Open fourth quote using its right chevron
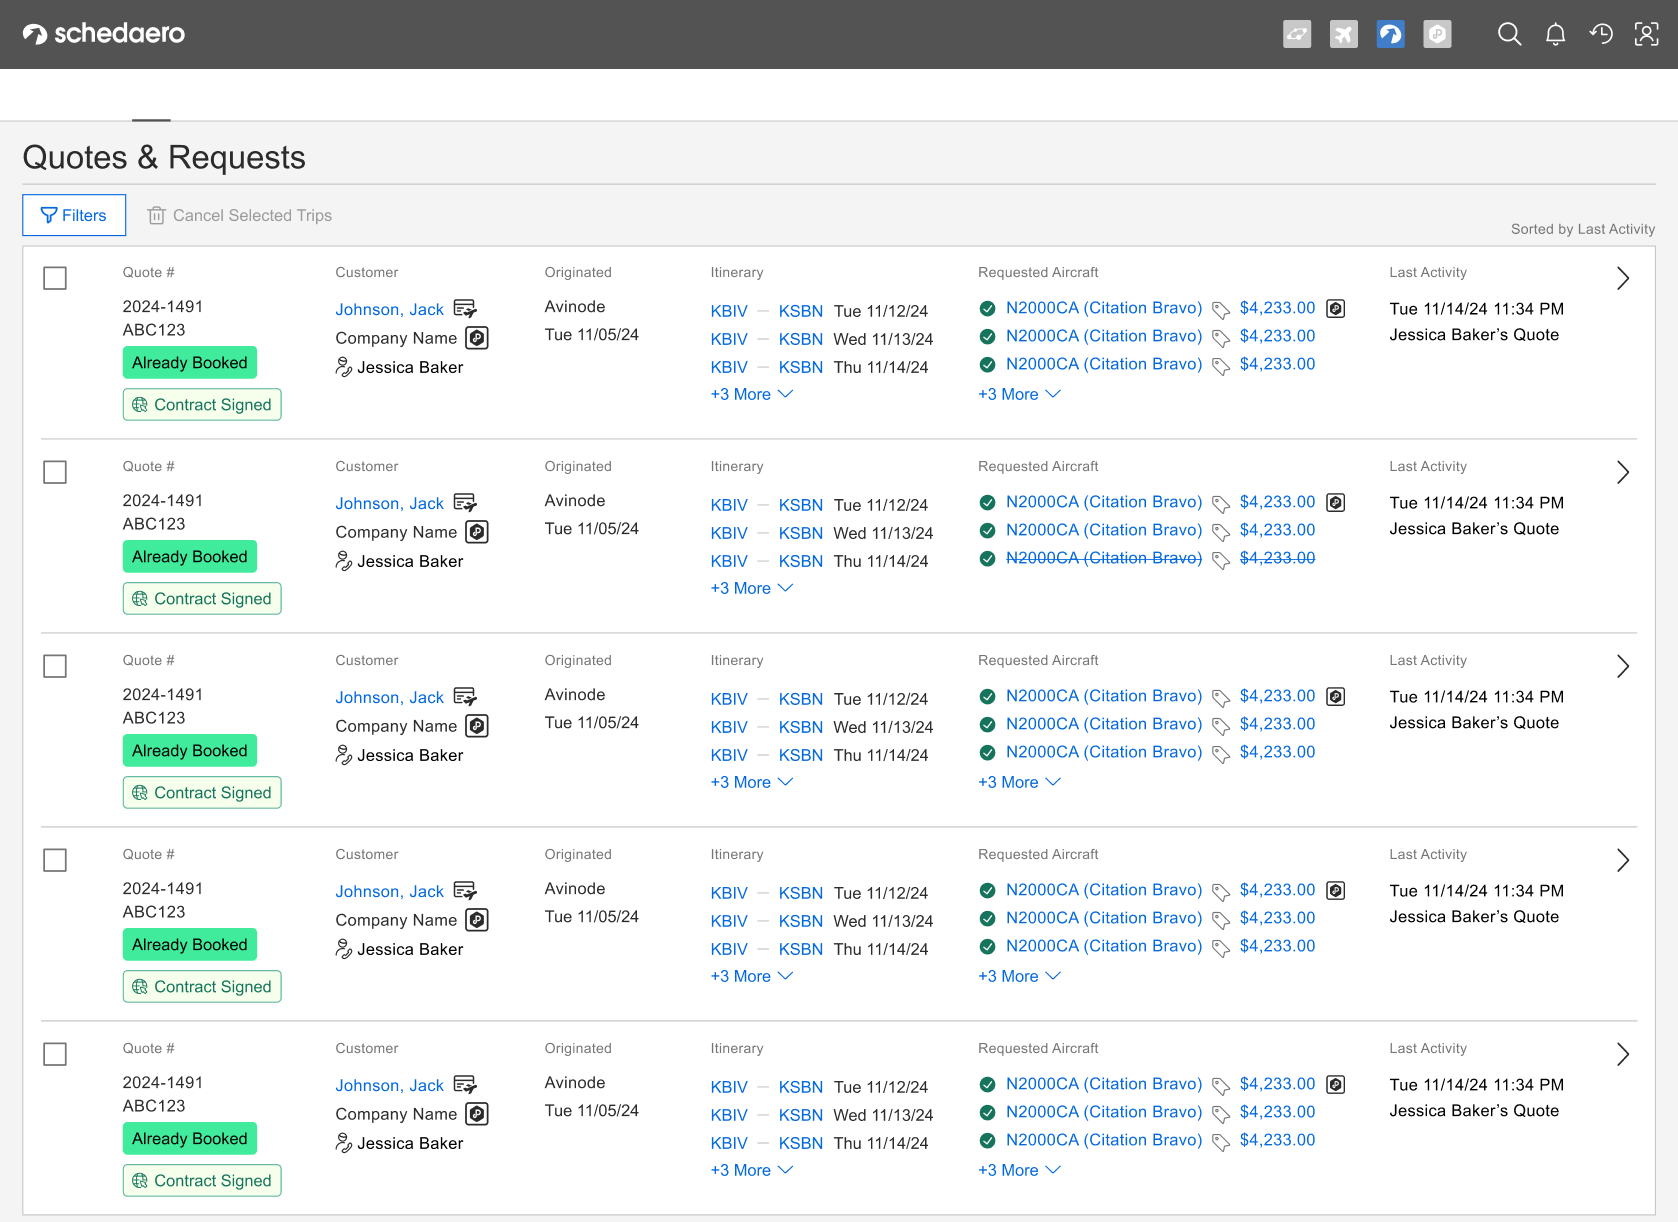The height and width of the screenshot is (1222, 1678). click(1623, 860)
